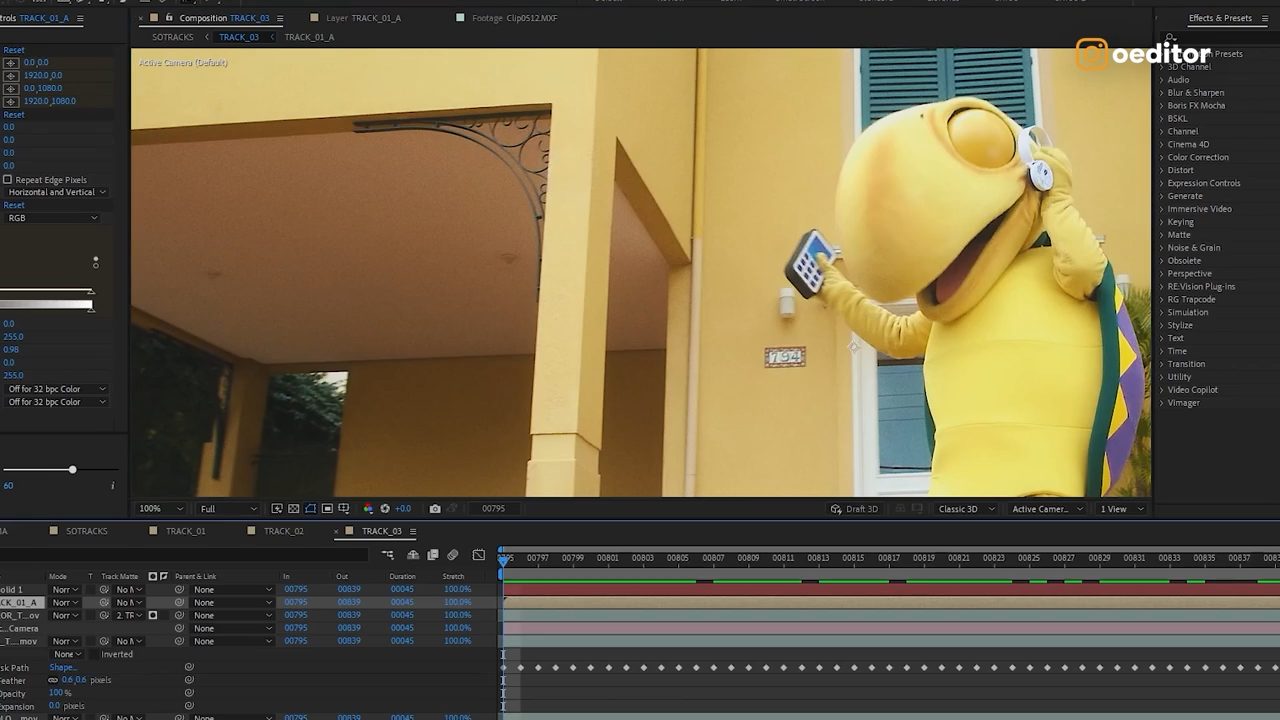Expand the Keying effects category

(1161, 222)
